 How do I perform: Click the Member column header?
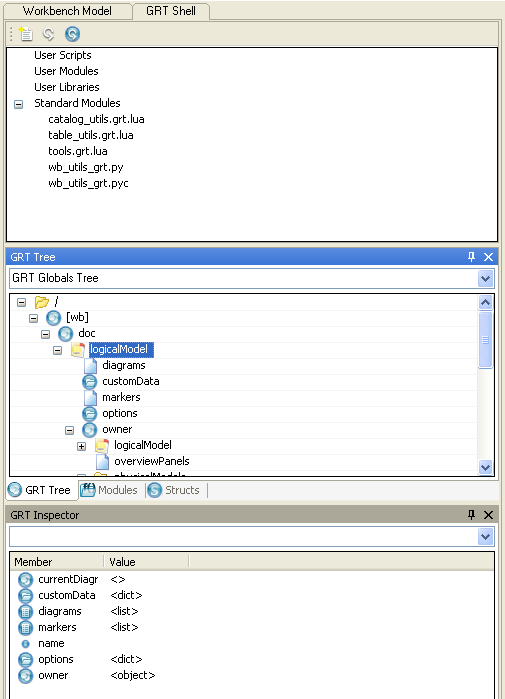coord(57,562)
